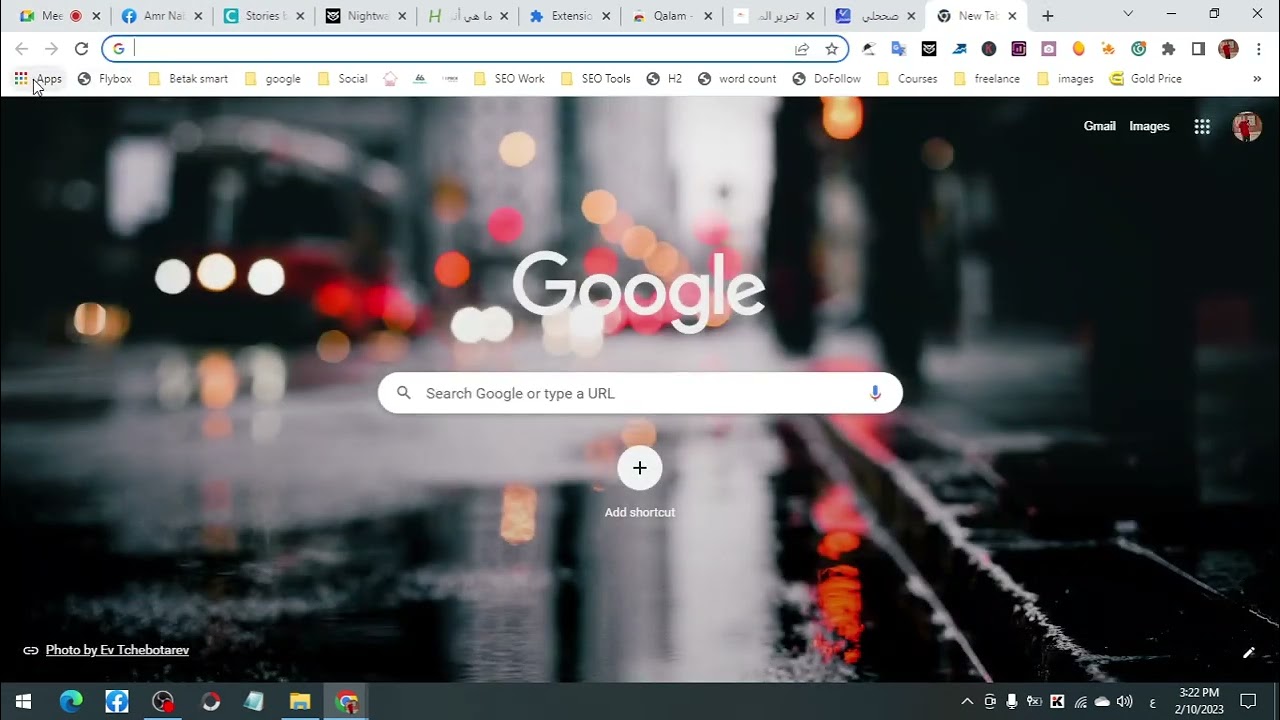This screenshot has height=720, width=1280.
Task: Show hidden bookmarks with the double chevron
Action: pos(1257,79)
